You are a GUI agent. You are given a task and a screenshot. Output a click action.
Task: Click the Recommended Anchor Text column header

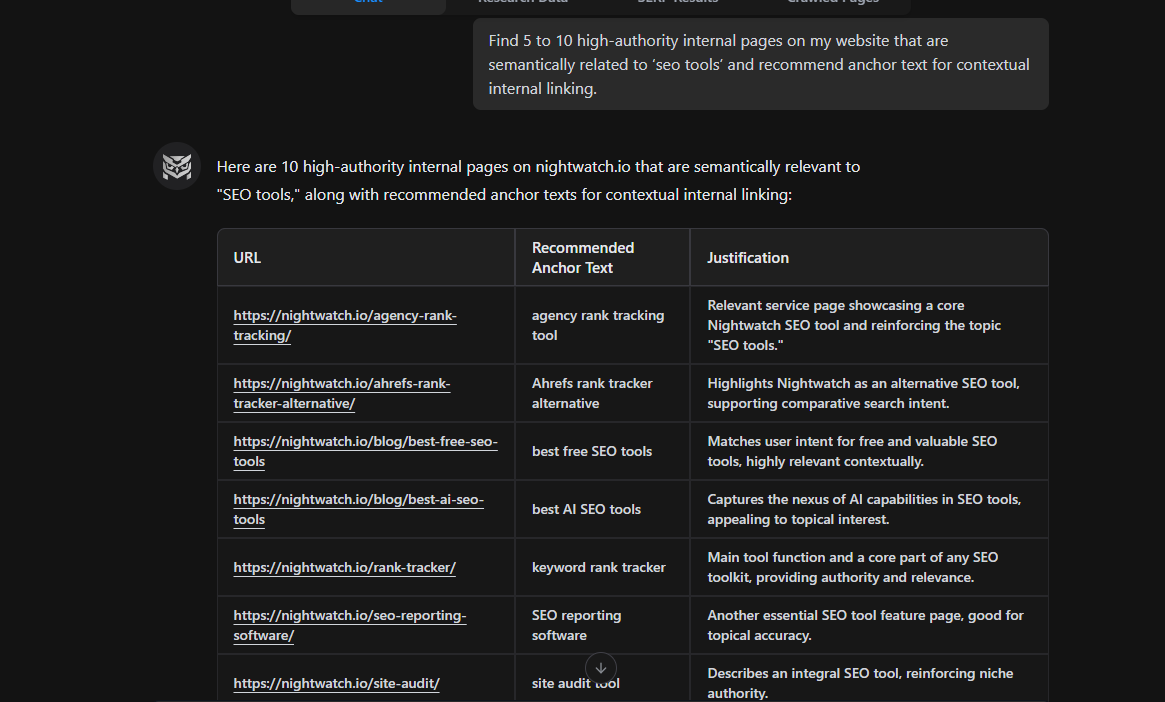pyautogui.click(x=583, y=257)
